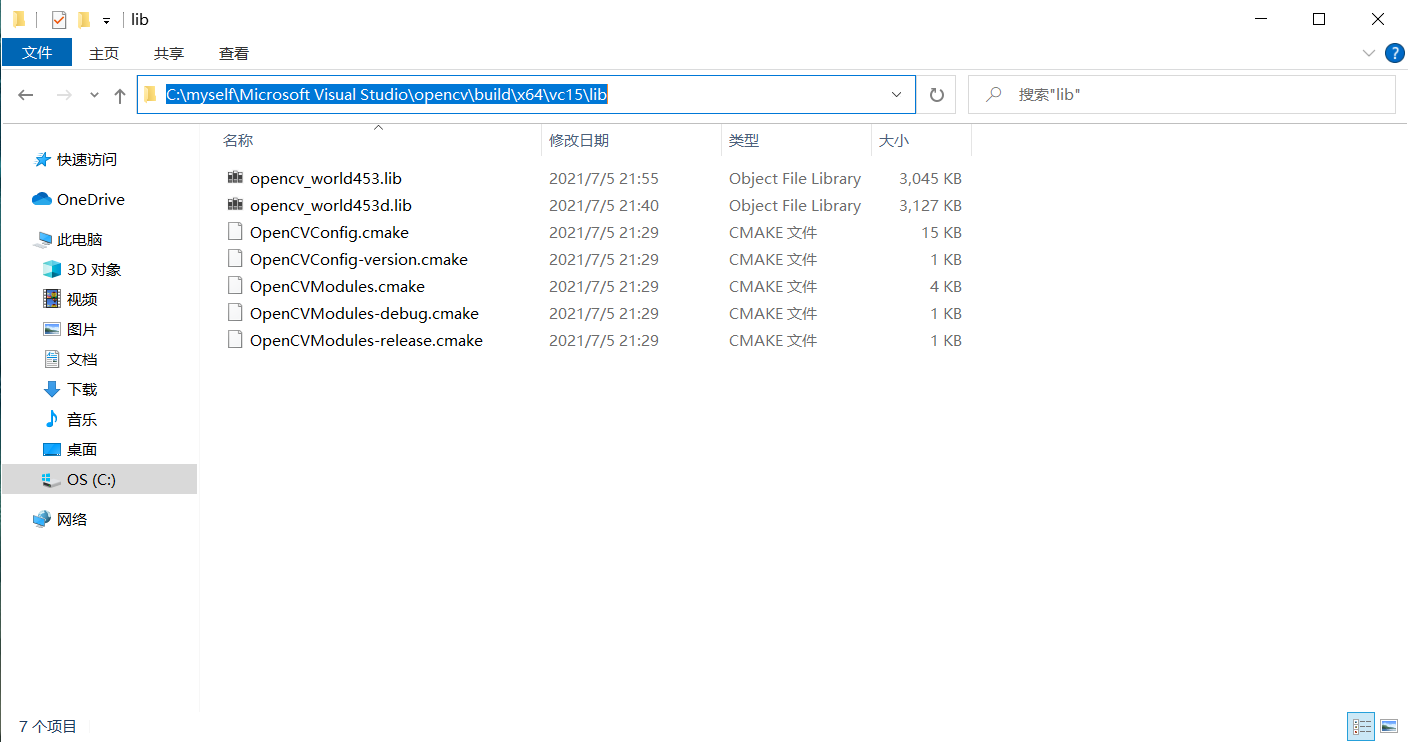Screen dimensions: 1408x742
Task: Click the OpenCVConfig.cmake file icon
Action: (x=235, y=232)
